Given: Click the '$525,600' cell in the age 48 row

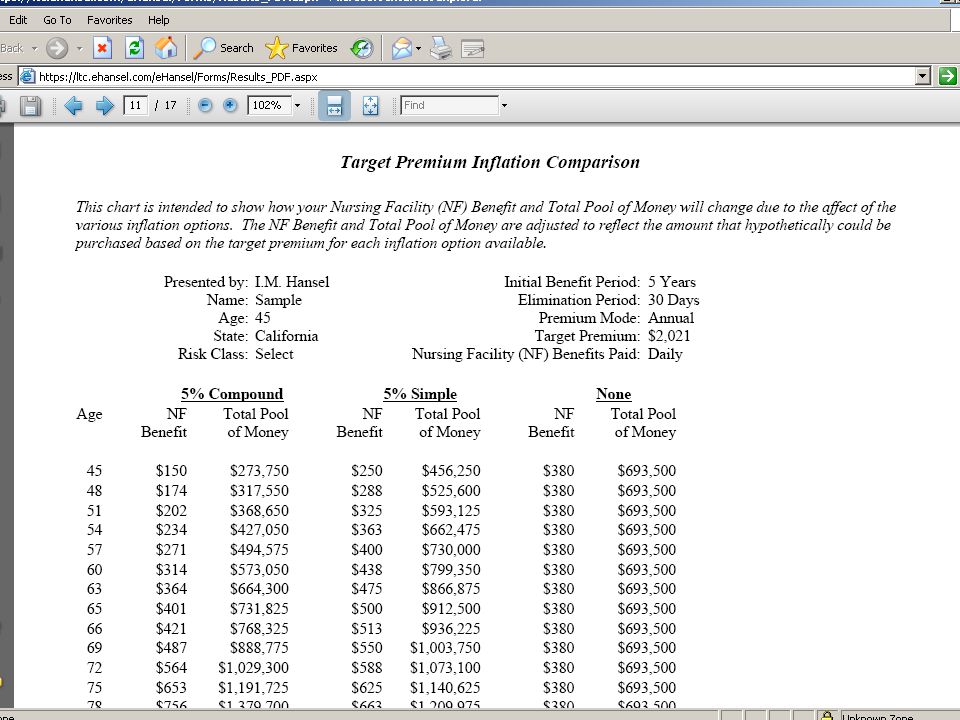Looking at the screenshot, I should 451,491.
